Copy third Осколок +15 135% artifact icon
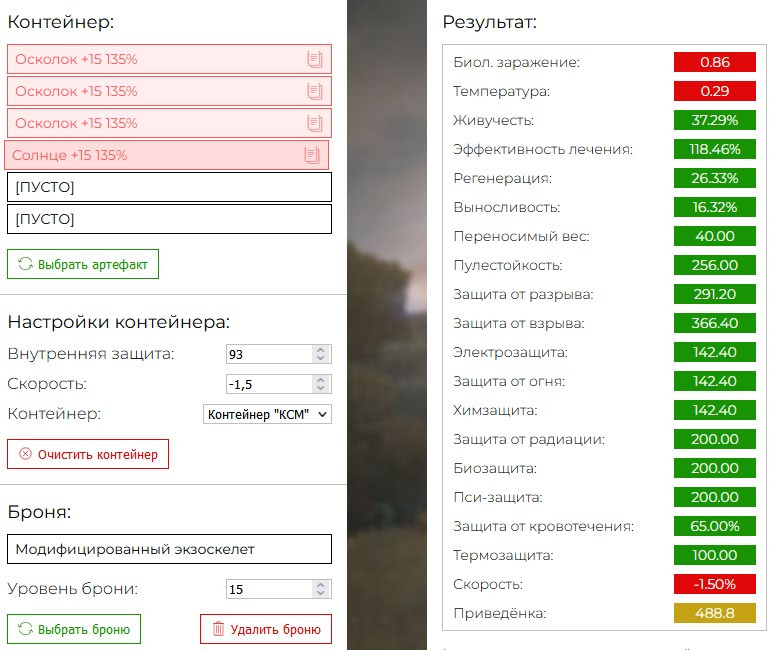The image size is (774, 650). coord(314,123)
